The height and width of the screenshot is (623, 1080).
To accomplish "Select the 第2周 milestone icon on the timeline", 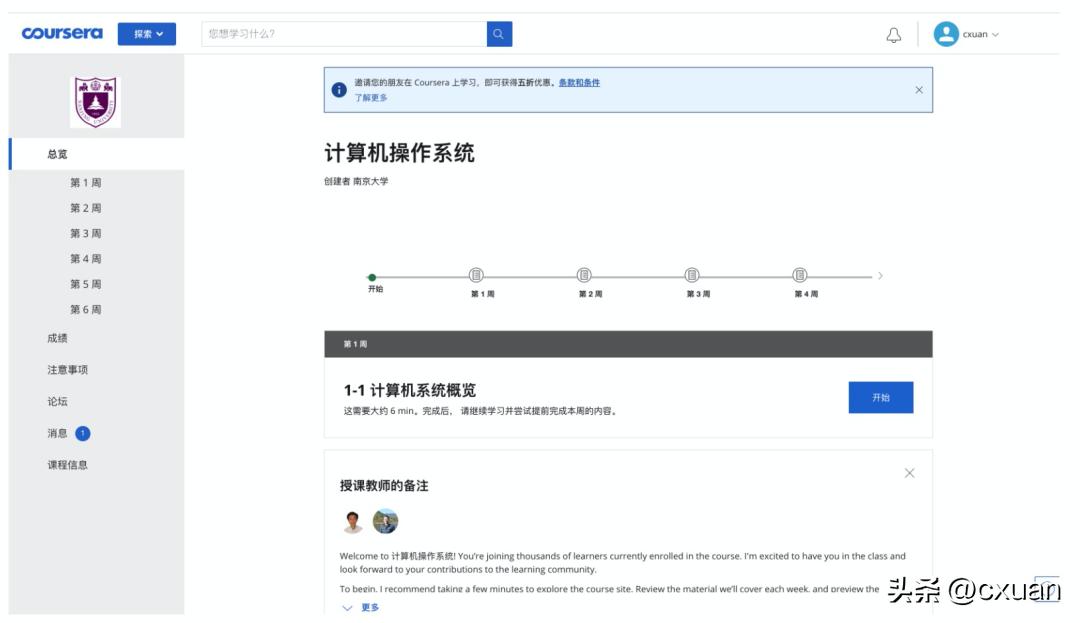I will click(x=582, y=274).
